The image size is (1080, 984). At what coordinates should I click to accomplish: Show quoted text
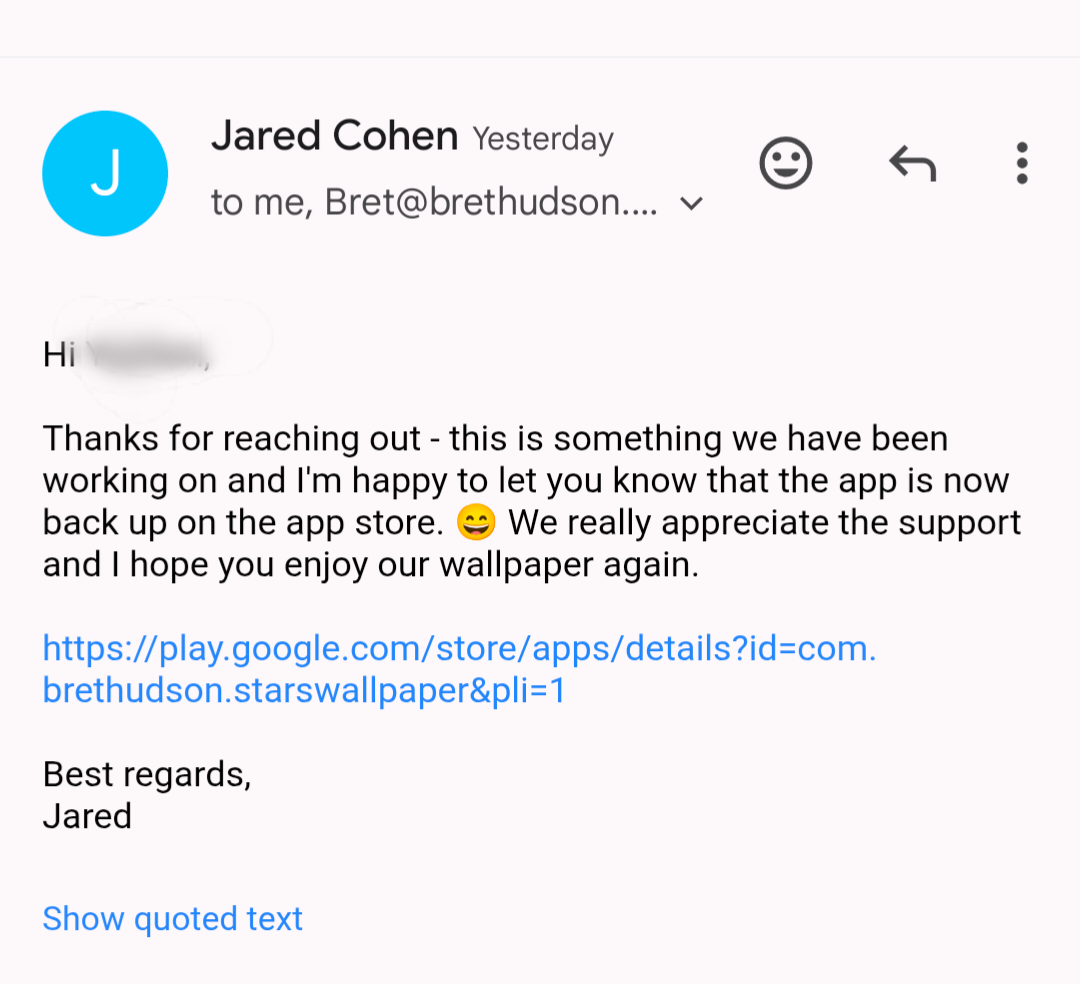172,919
